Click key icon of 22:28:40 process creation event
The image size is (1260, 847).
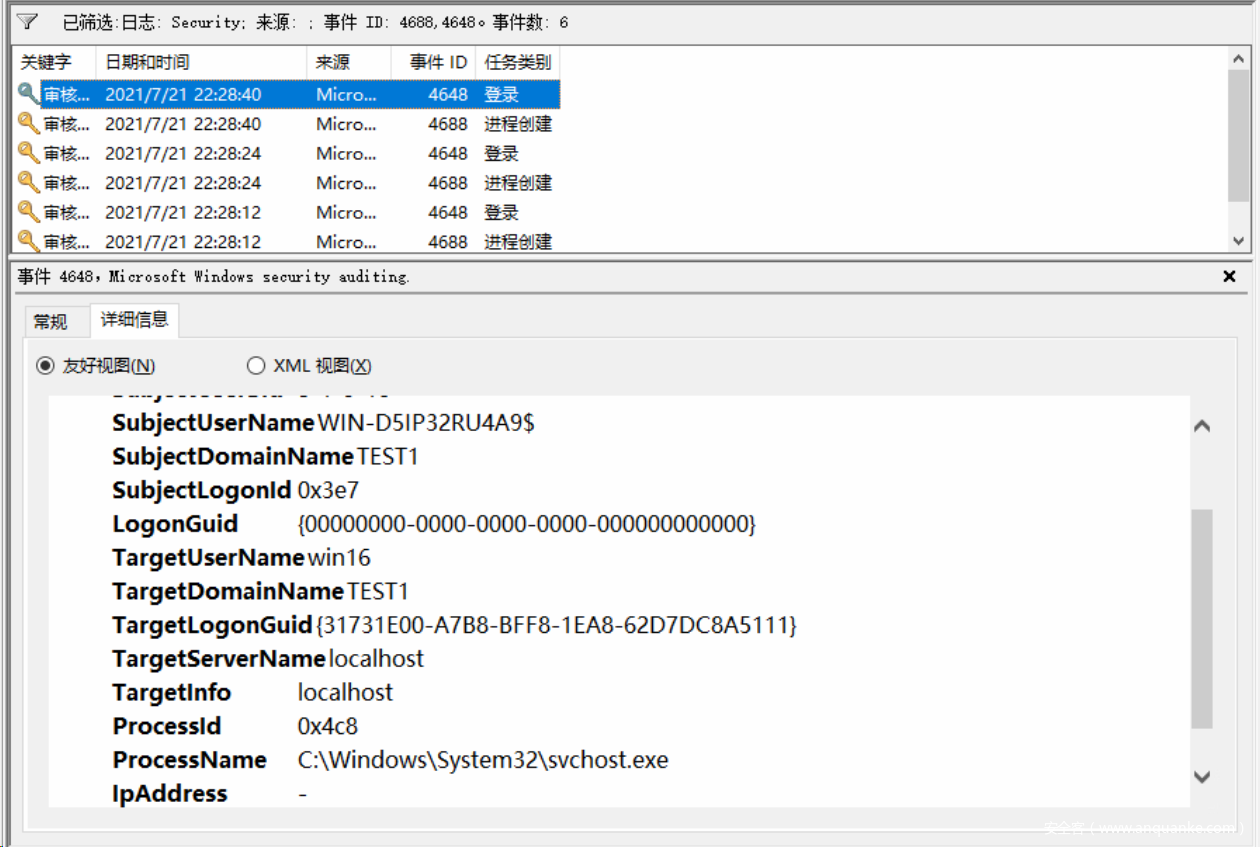coord(28,124)
